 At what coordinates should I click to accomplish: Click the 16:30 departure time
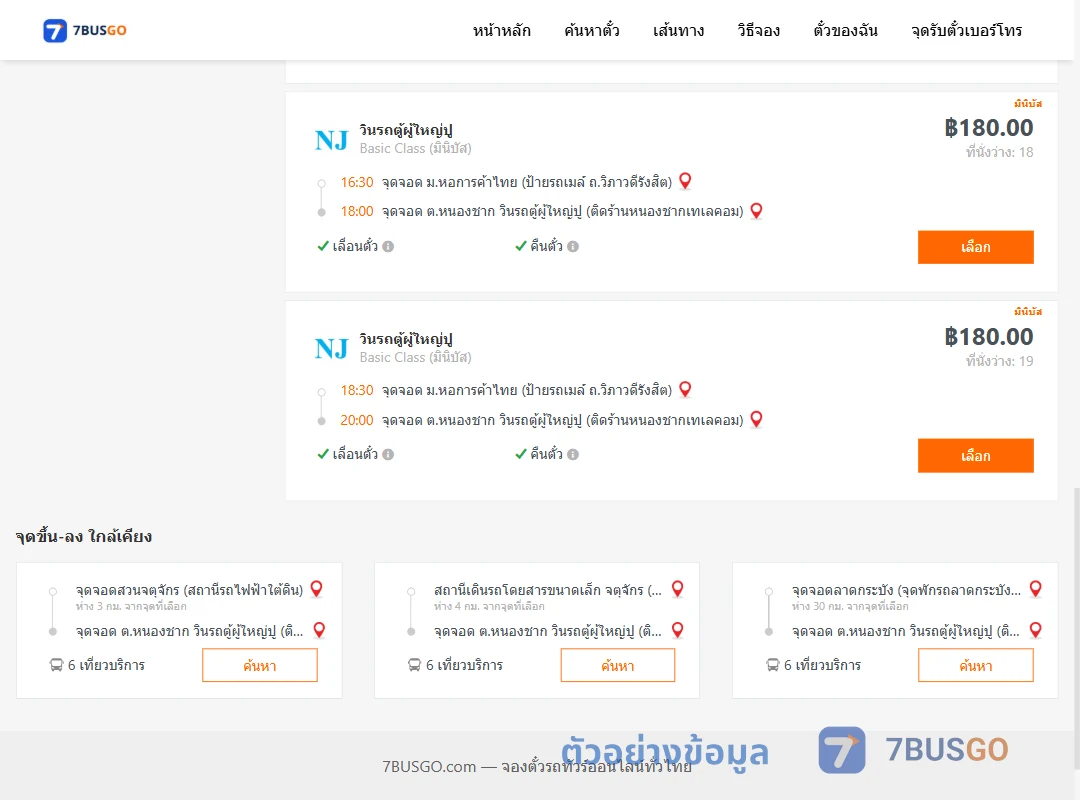[x=357, y=182]
